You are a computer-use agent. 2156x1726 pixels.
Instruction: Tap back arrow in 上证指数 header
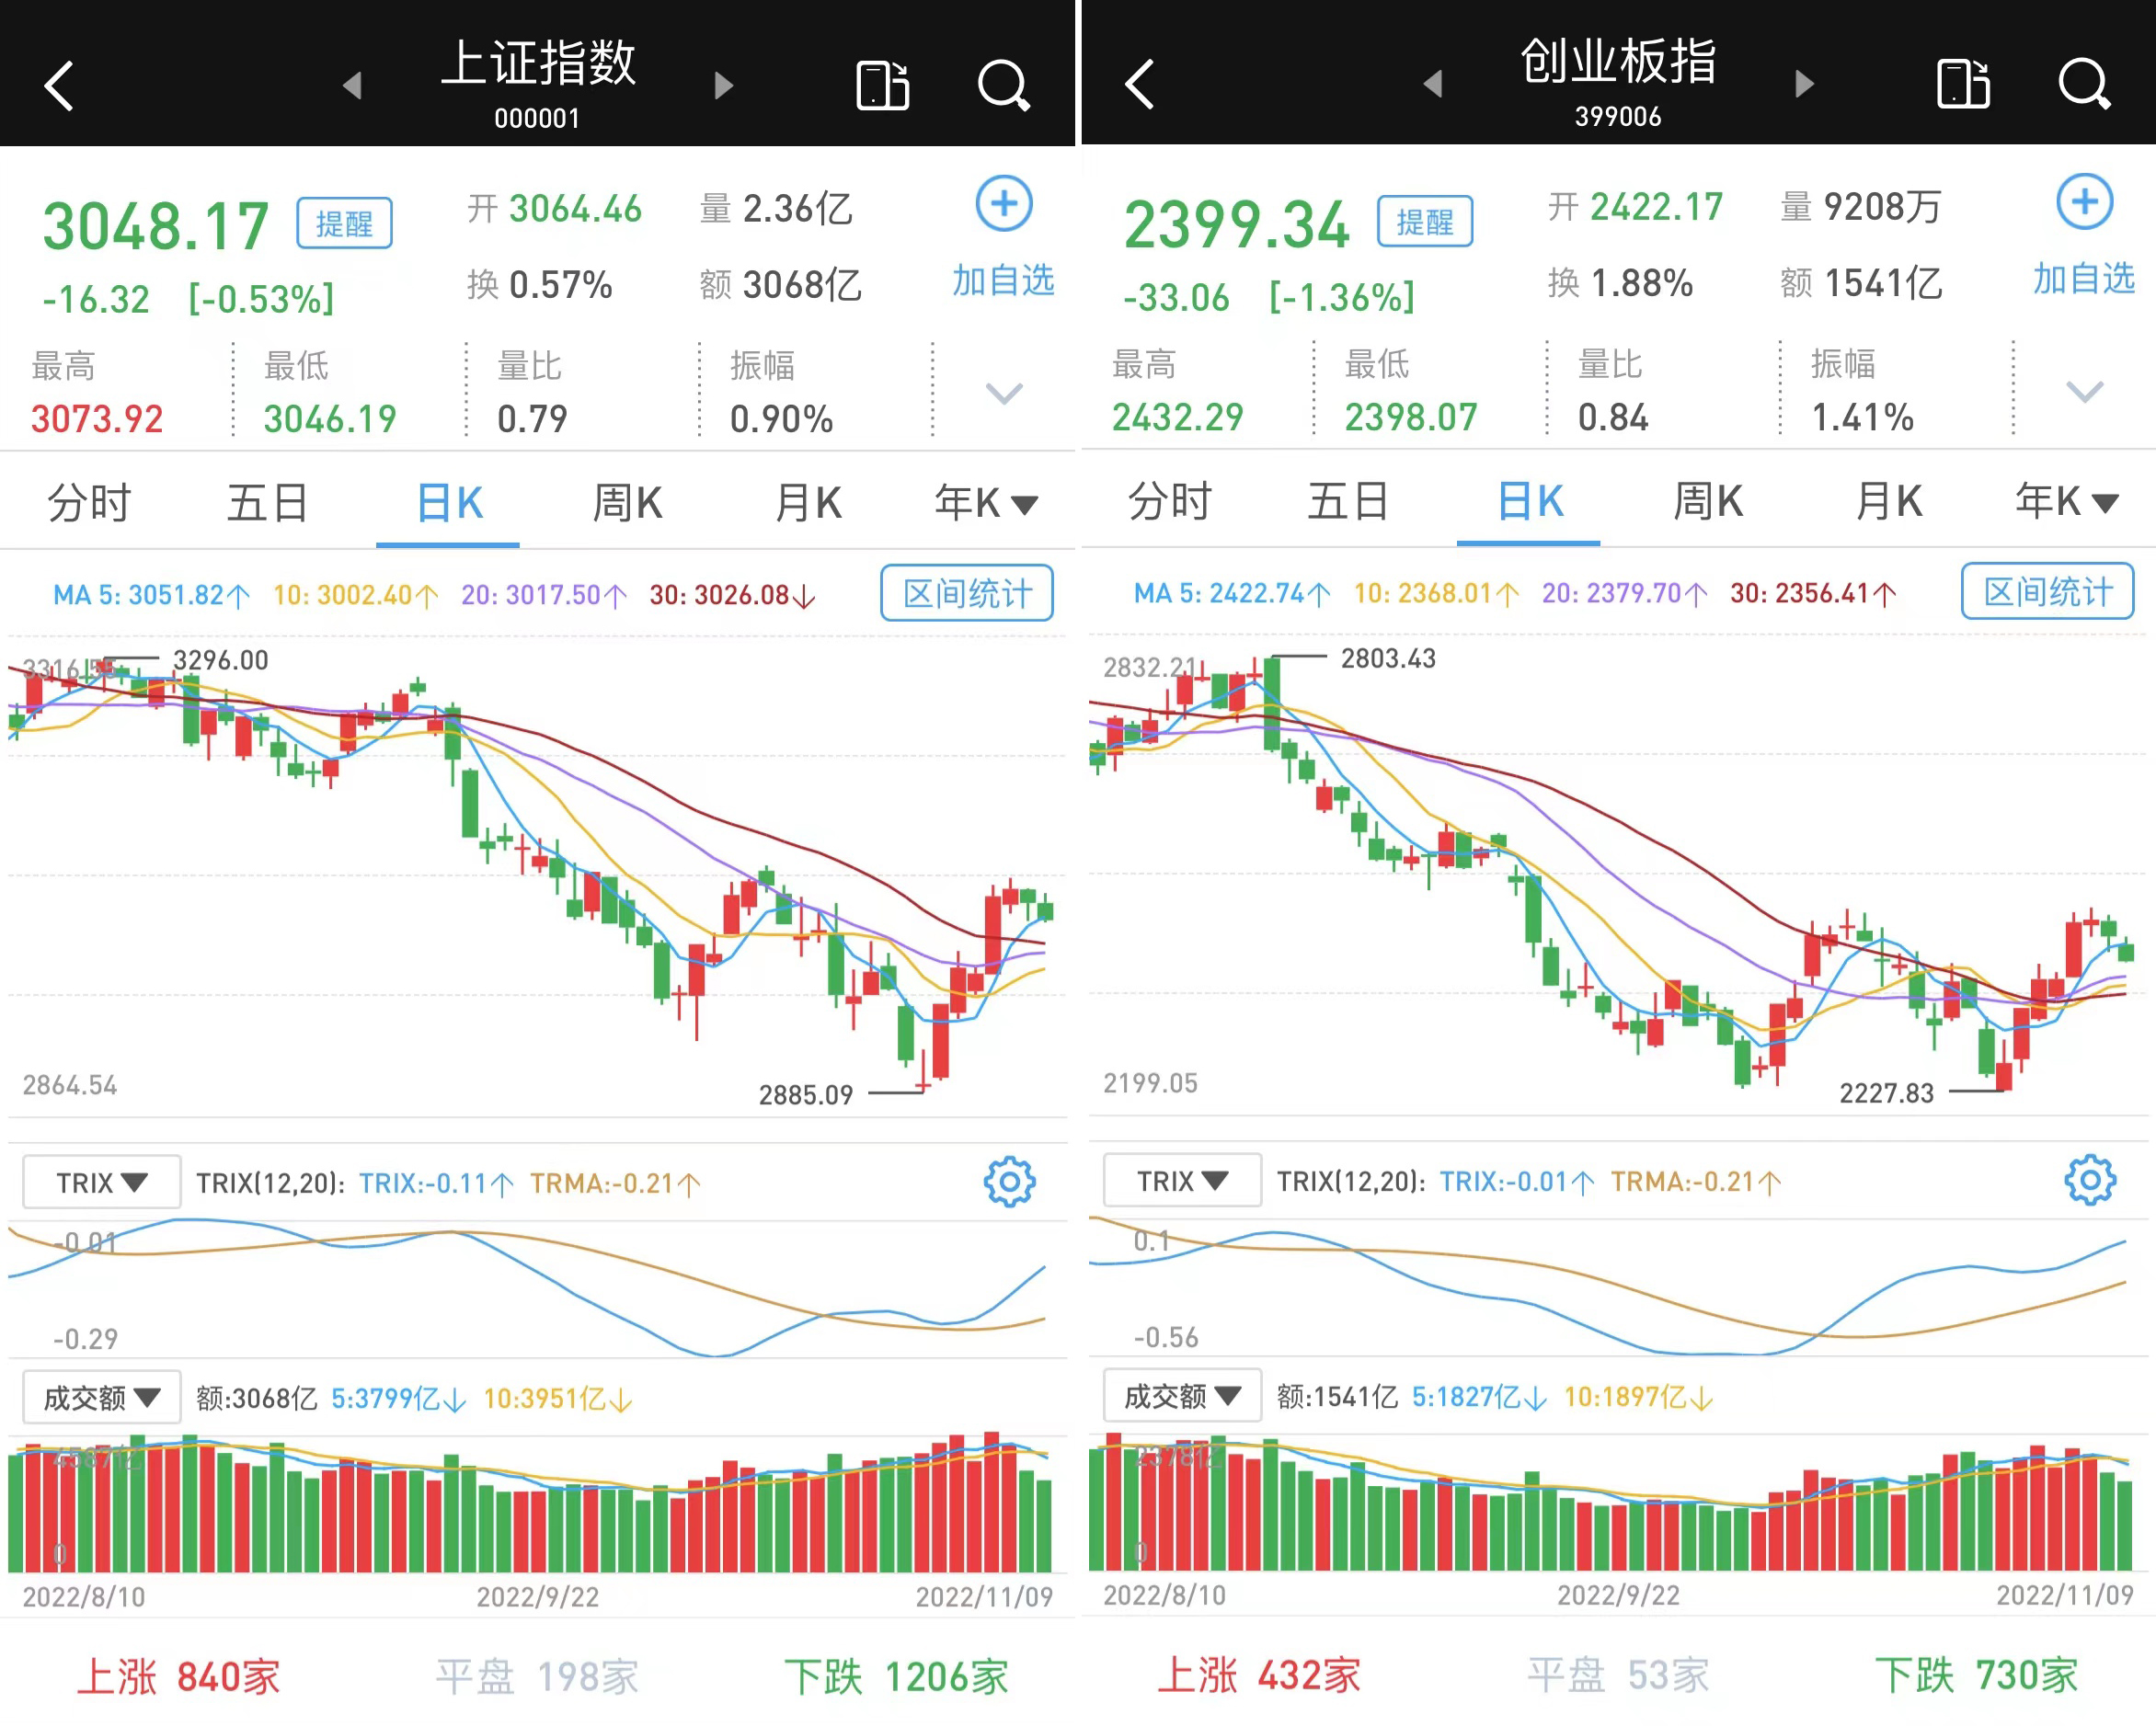click(60, 86)
